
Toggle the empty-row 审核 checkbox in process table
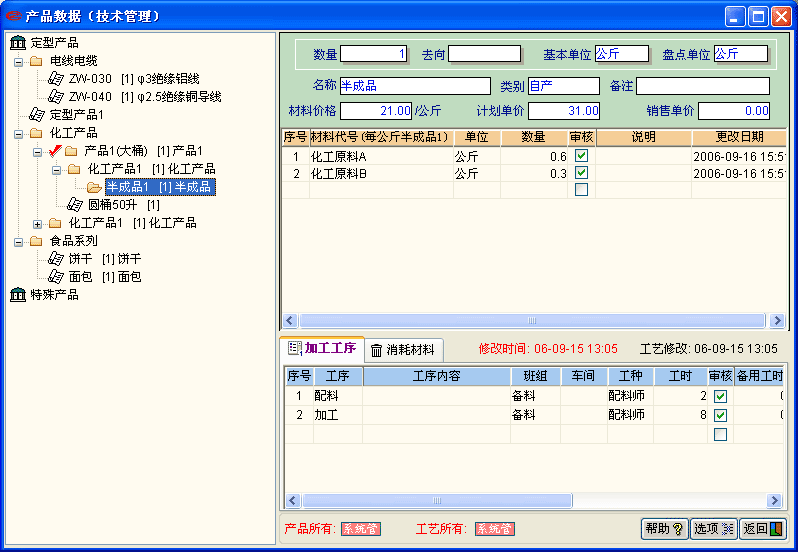720,434
